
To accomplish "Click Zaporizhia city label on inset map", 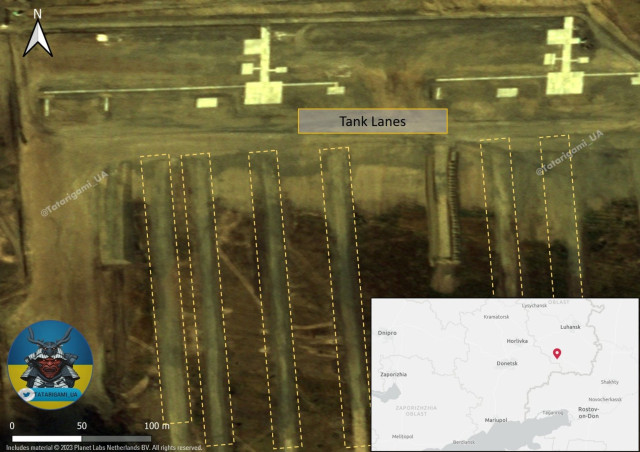I will tap(392, 374).
